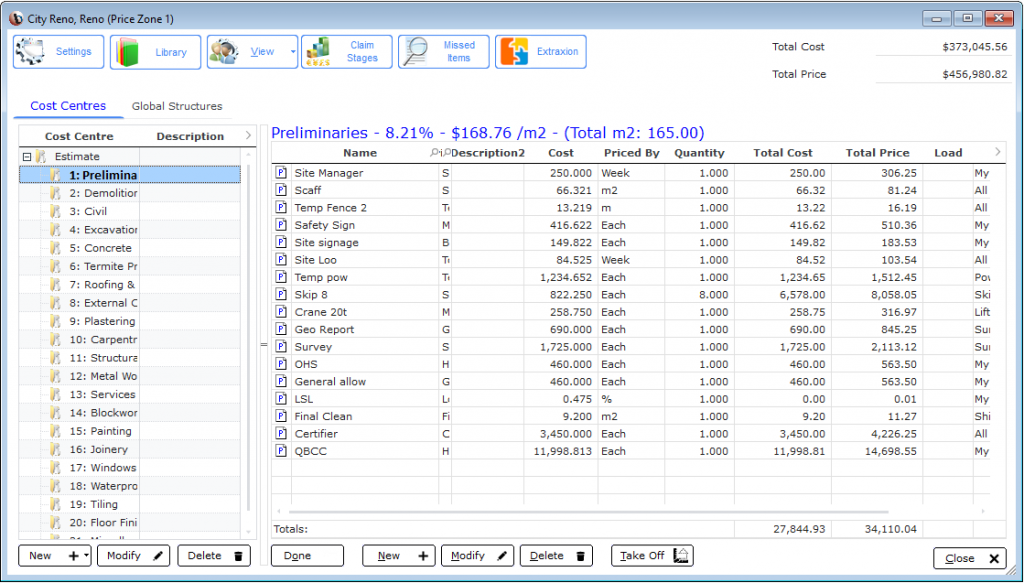Click the P icon on the QBCC row
This screenshot has width=1024, height=583.
click(x=281, y=451)
